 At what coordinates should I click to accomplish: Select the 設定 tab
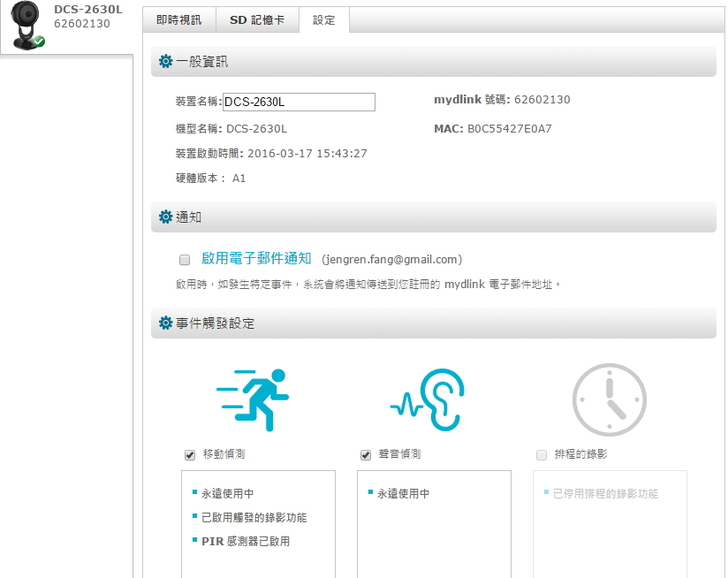pos(324,20)
